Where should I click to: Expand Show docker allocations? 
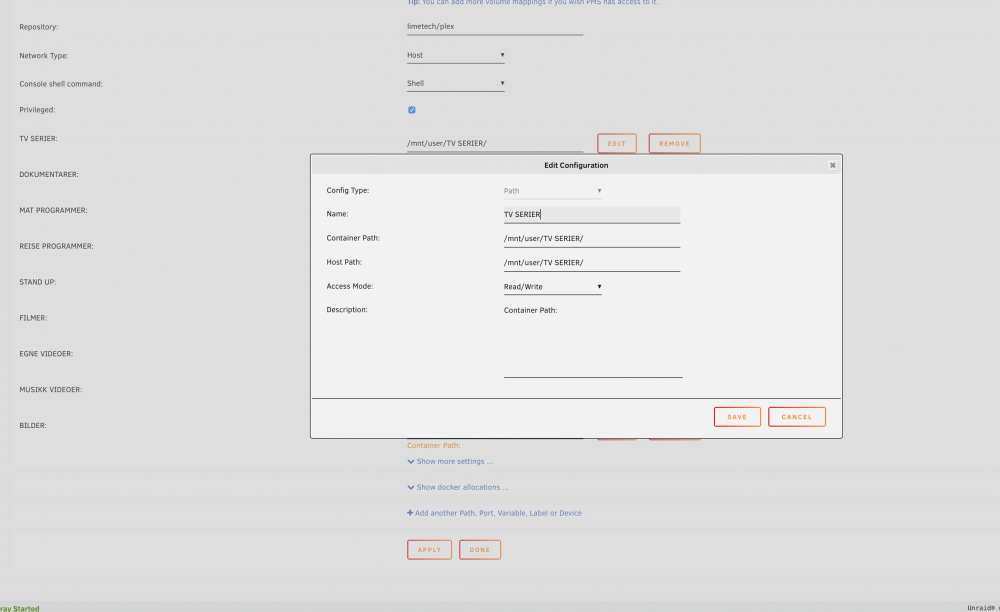pyautogui.click(x=457, y=487)
